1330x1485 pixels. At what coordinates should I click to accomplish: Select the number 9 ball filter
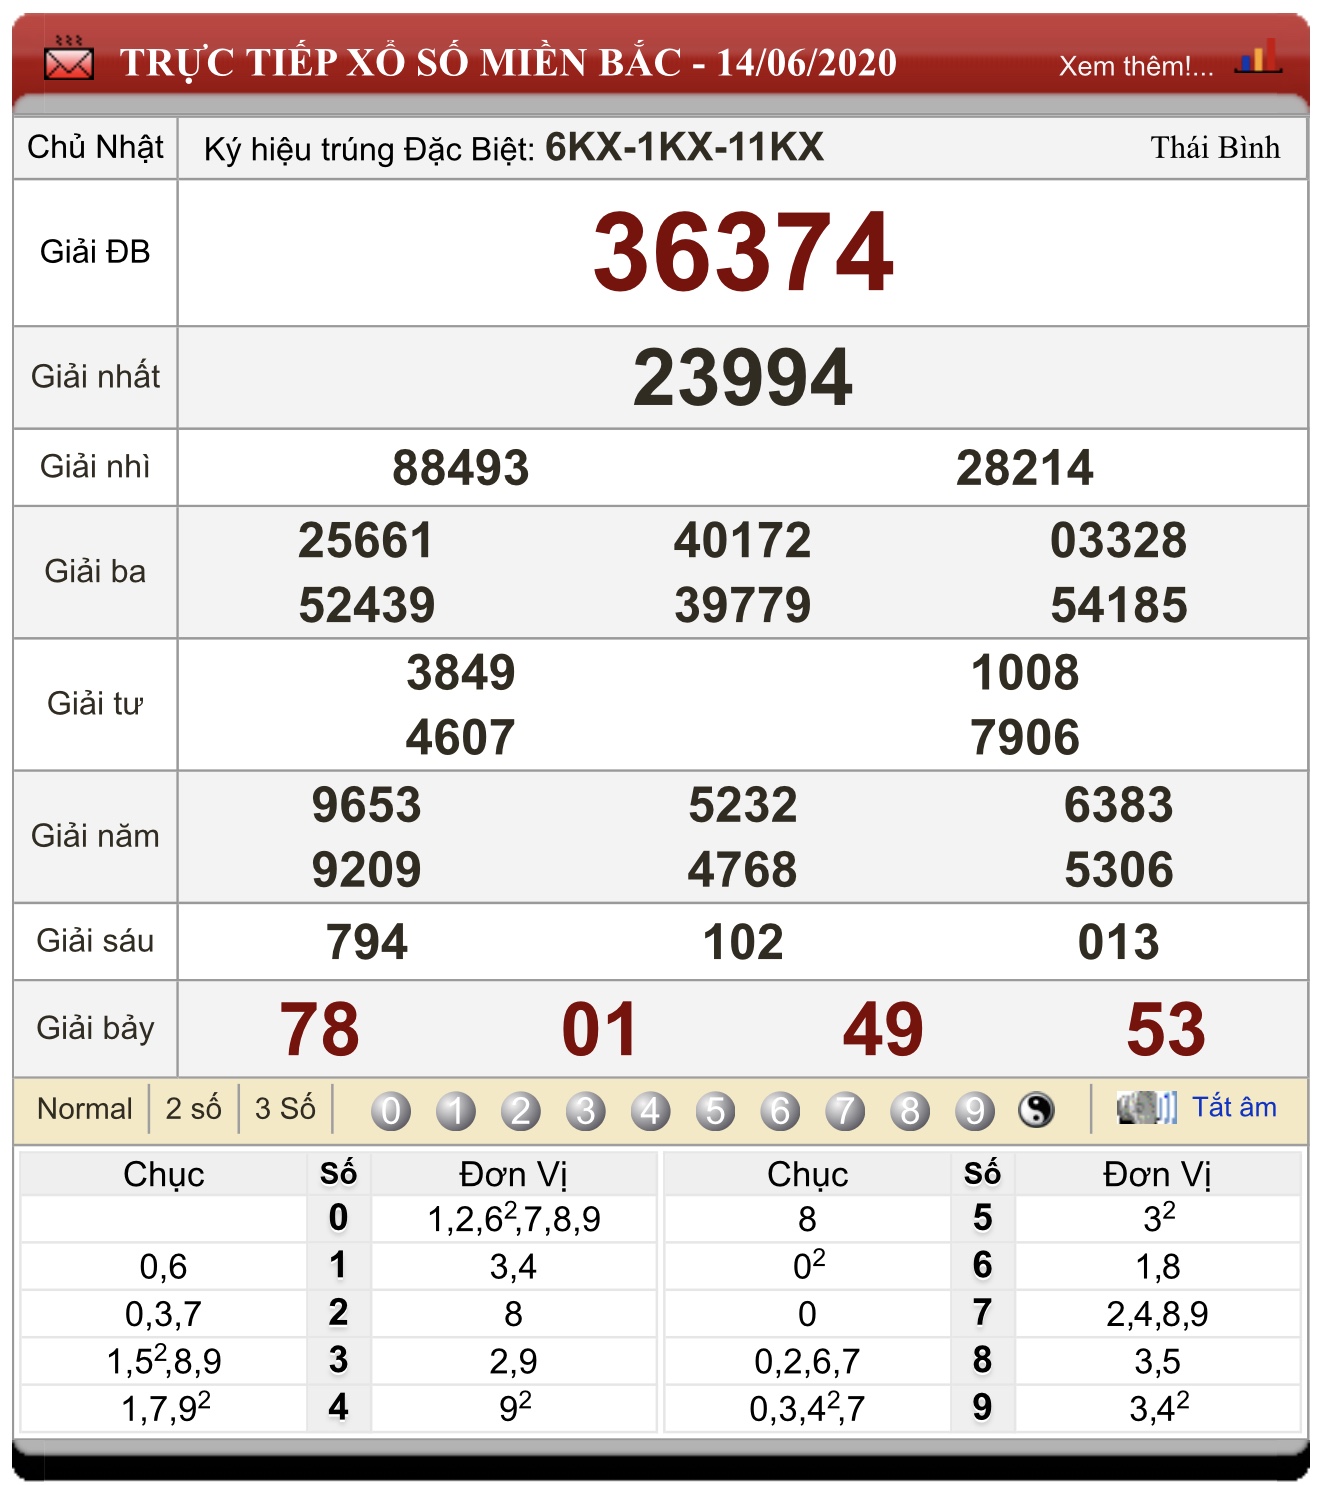pos(975,1111)
